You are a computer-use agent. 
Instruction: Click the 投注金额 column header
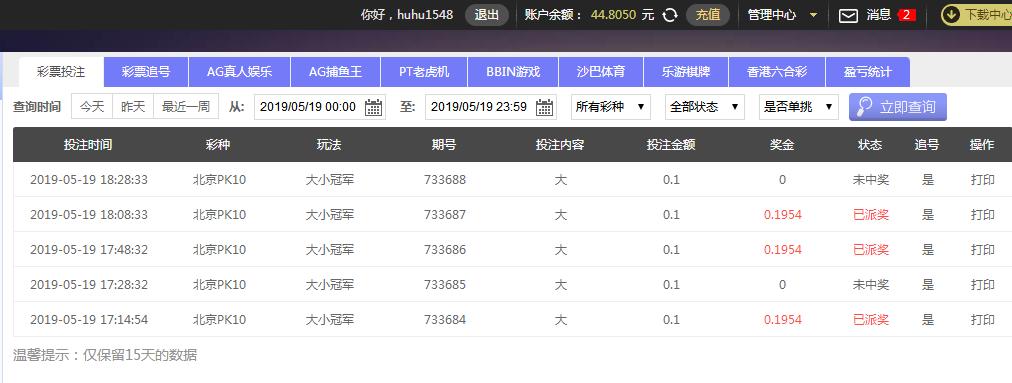[671, 145]
